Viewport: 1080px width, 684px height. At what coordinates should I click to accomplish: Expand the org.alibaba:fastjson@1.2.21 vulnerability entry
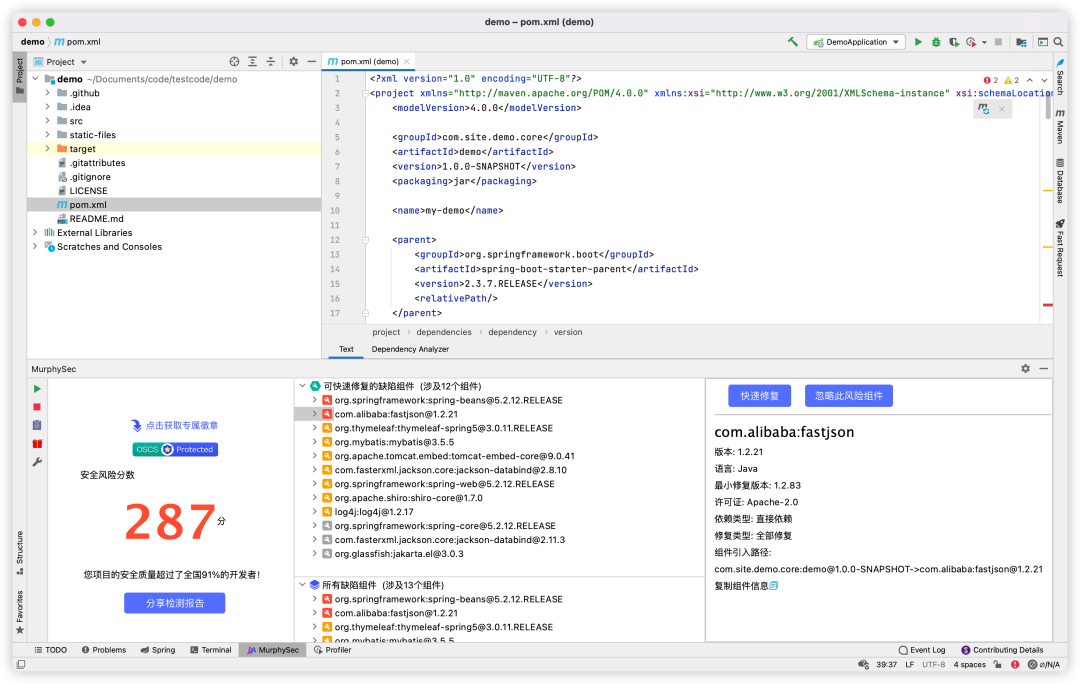click(x=312, y=413)
